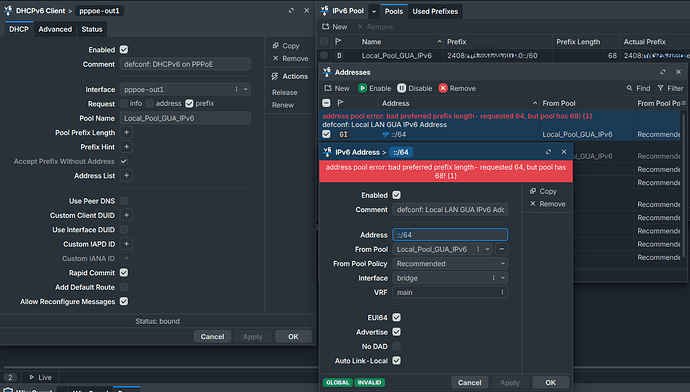Click Release action in DHCPv6 Client
The image size is (690, 392).
[285, 92]
